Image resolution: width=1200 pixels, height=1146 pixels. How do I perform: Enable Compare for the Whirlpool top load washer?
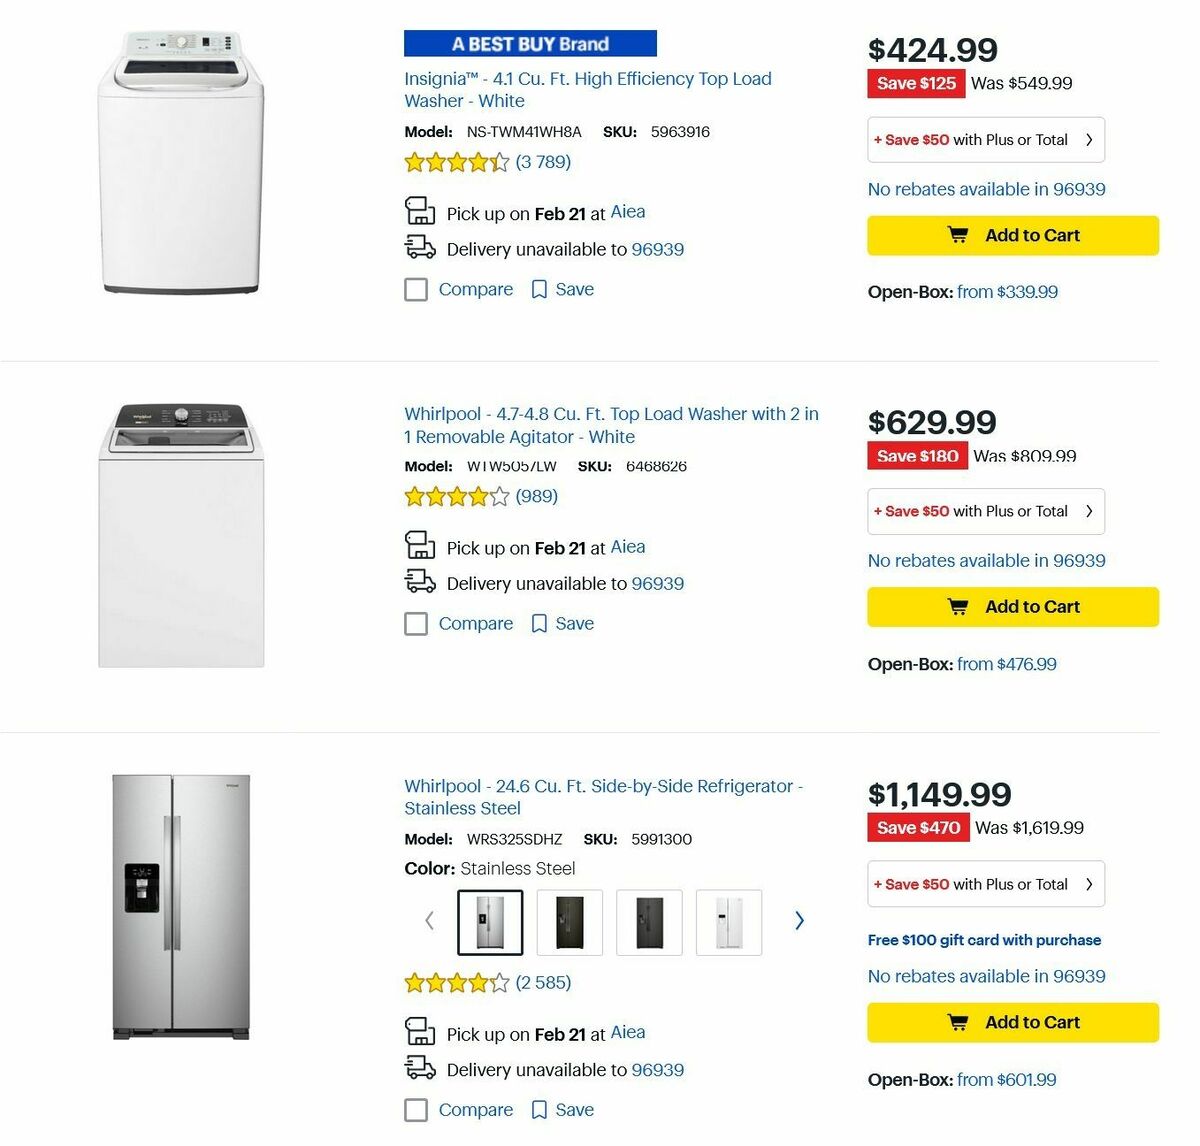coord(416,623)
